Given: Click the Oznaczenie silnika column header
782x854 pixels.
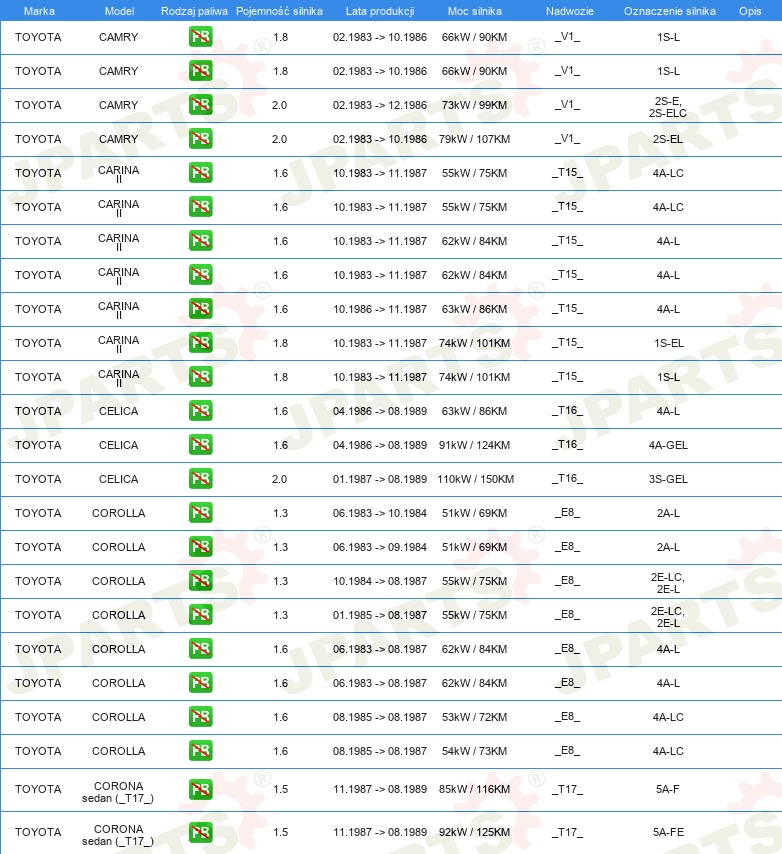Looking at the screenshot, I should point(670,11).
